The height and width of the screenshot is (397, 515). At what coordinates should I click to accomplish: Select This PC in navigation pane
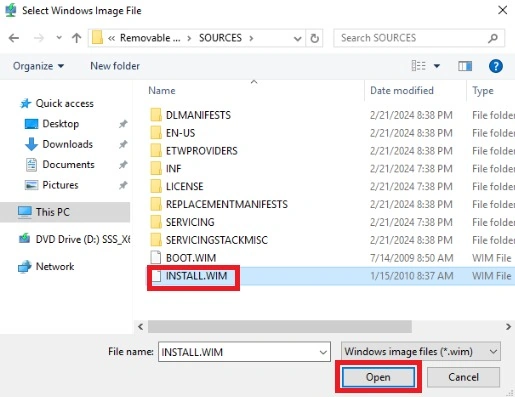(65, 212)
